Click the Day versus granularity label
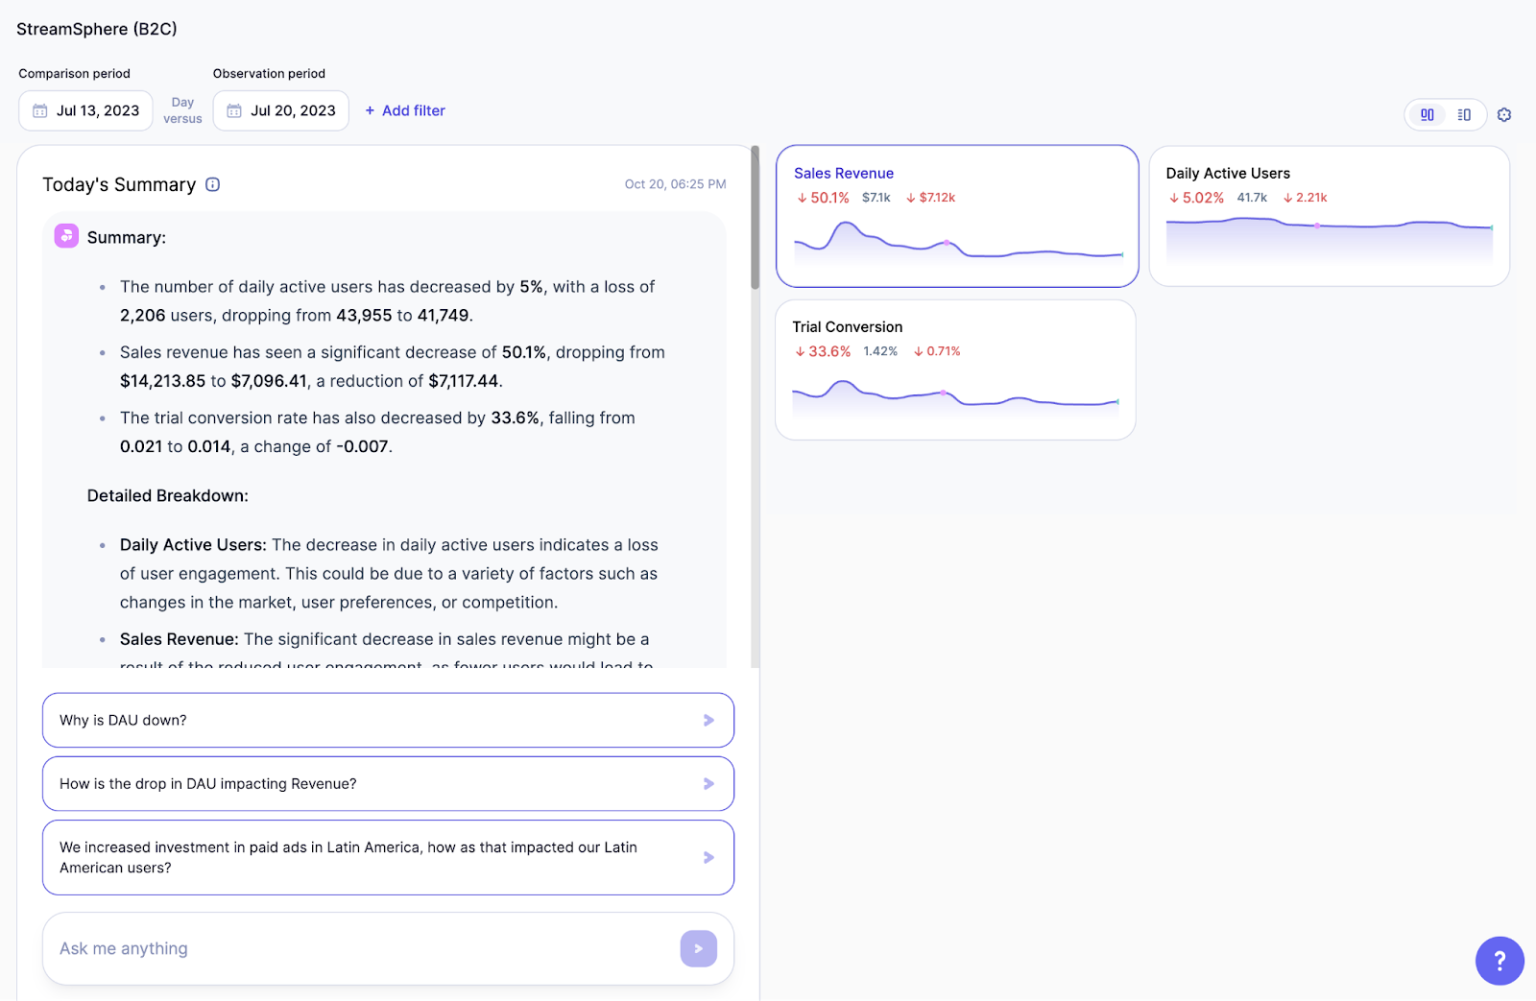This screenshot has height=1001, width=1536. click(x=183, y=111)
